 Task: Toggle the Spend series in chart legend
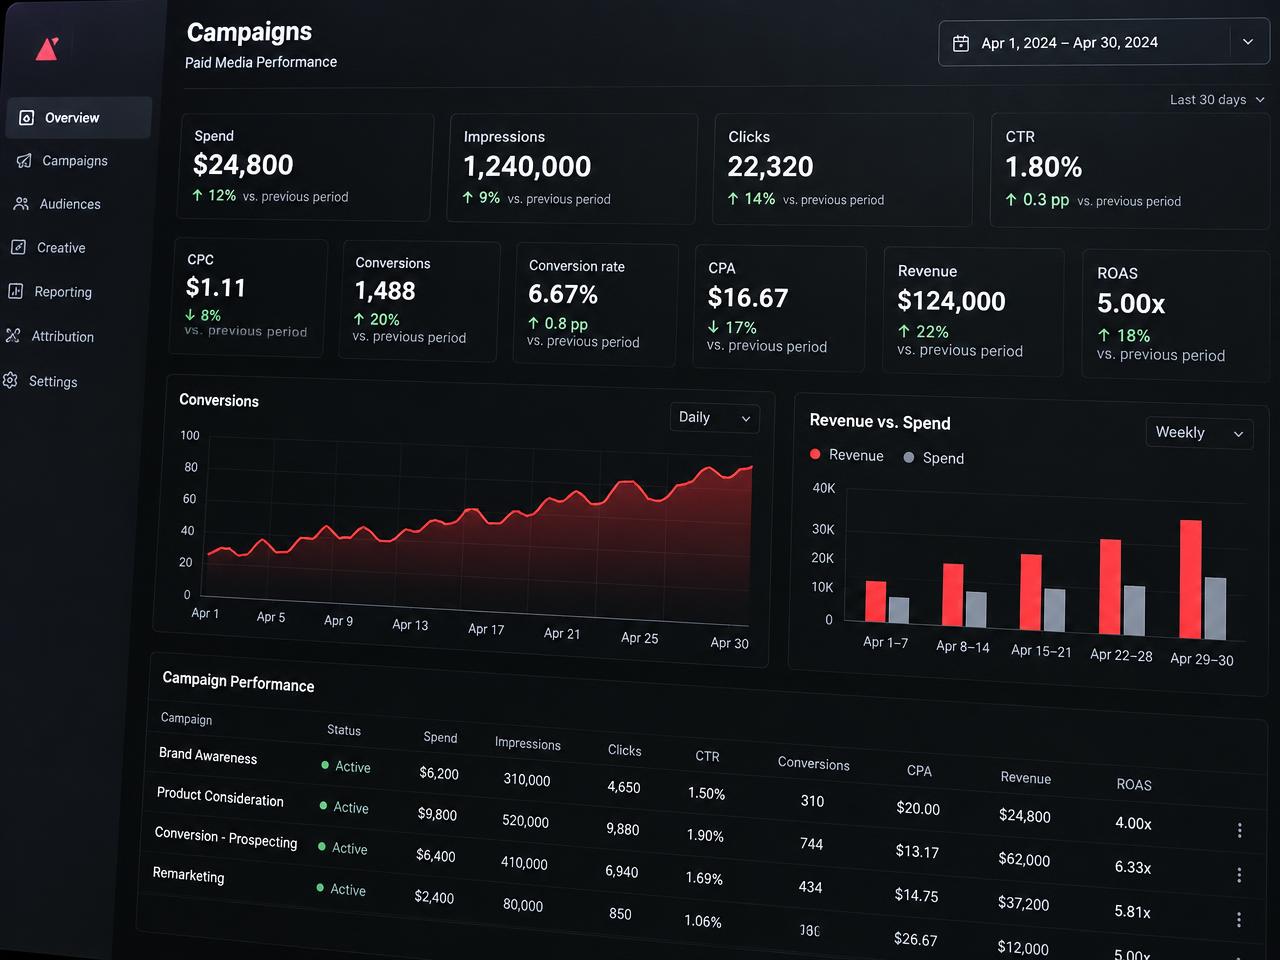point(933,458)
